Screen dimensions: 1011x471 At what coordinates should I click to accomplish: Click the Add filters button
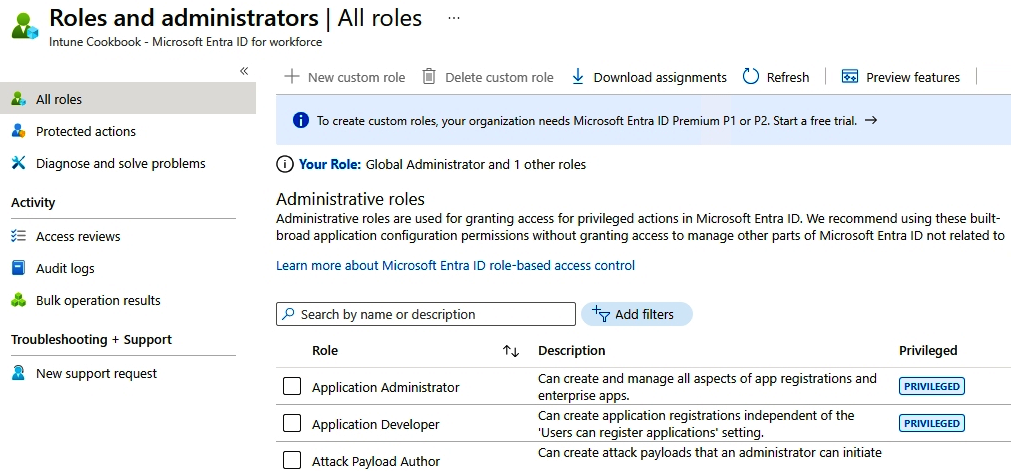(636, 314)
